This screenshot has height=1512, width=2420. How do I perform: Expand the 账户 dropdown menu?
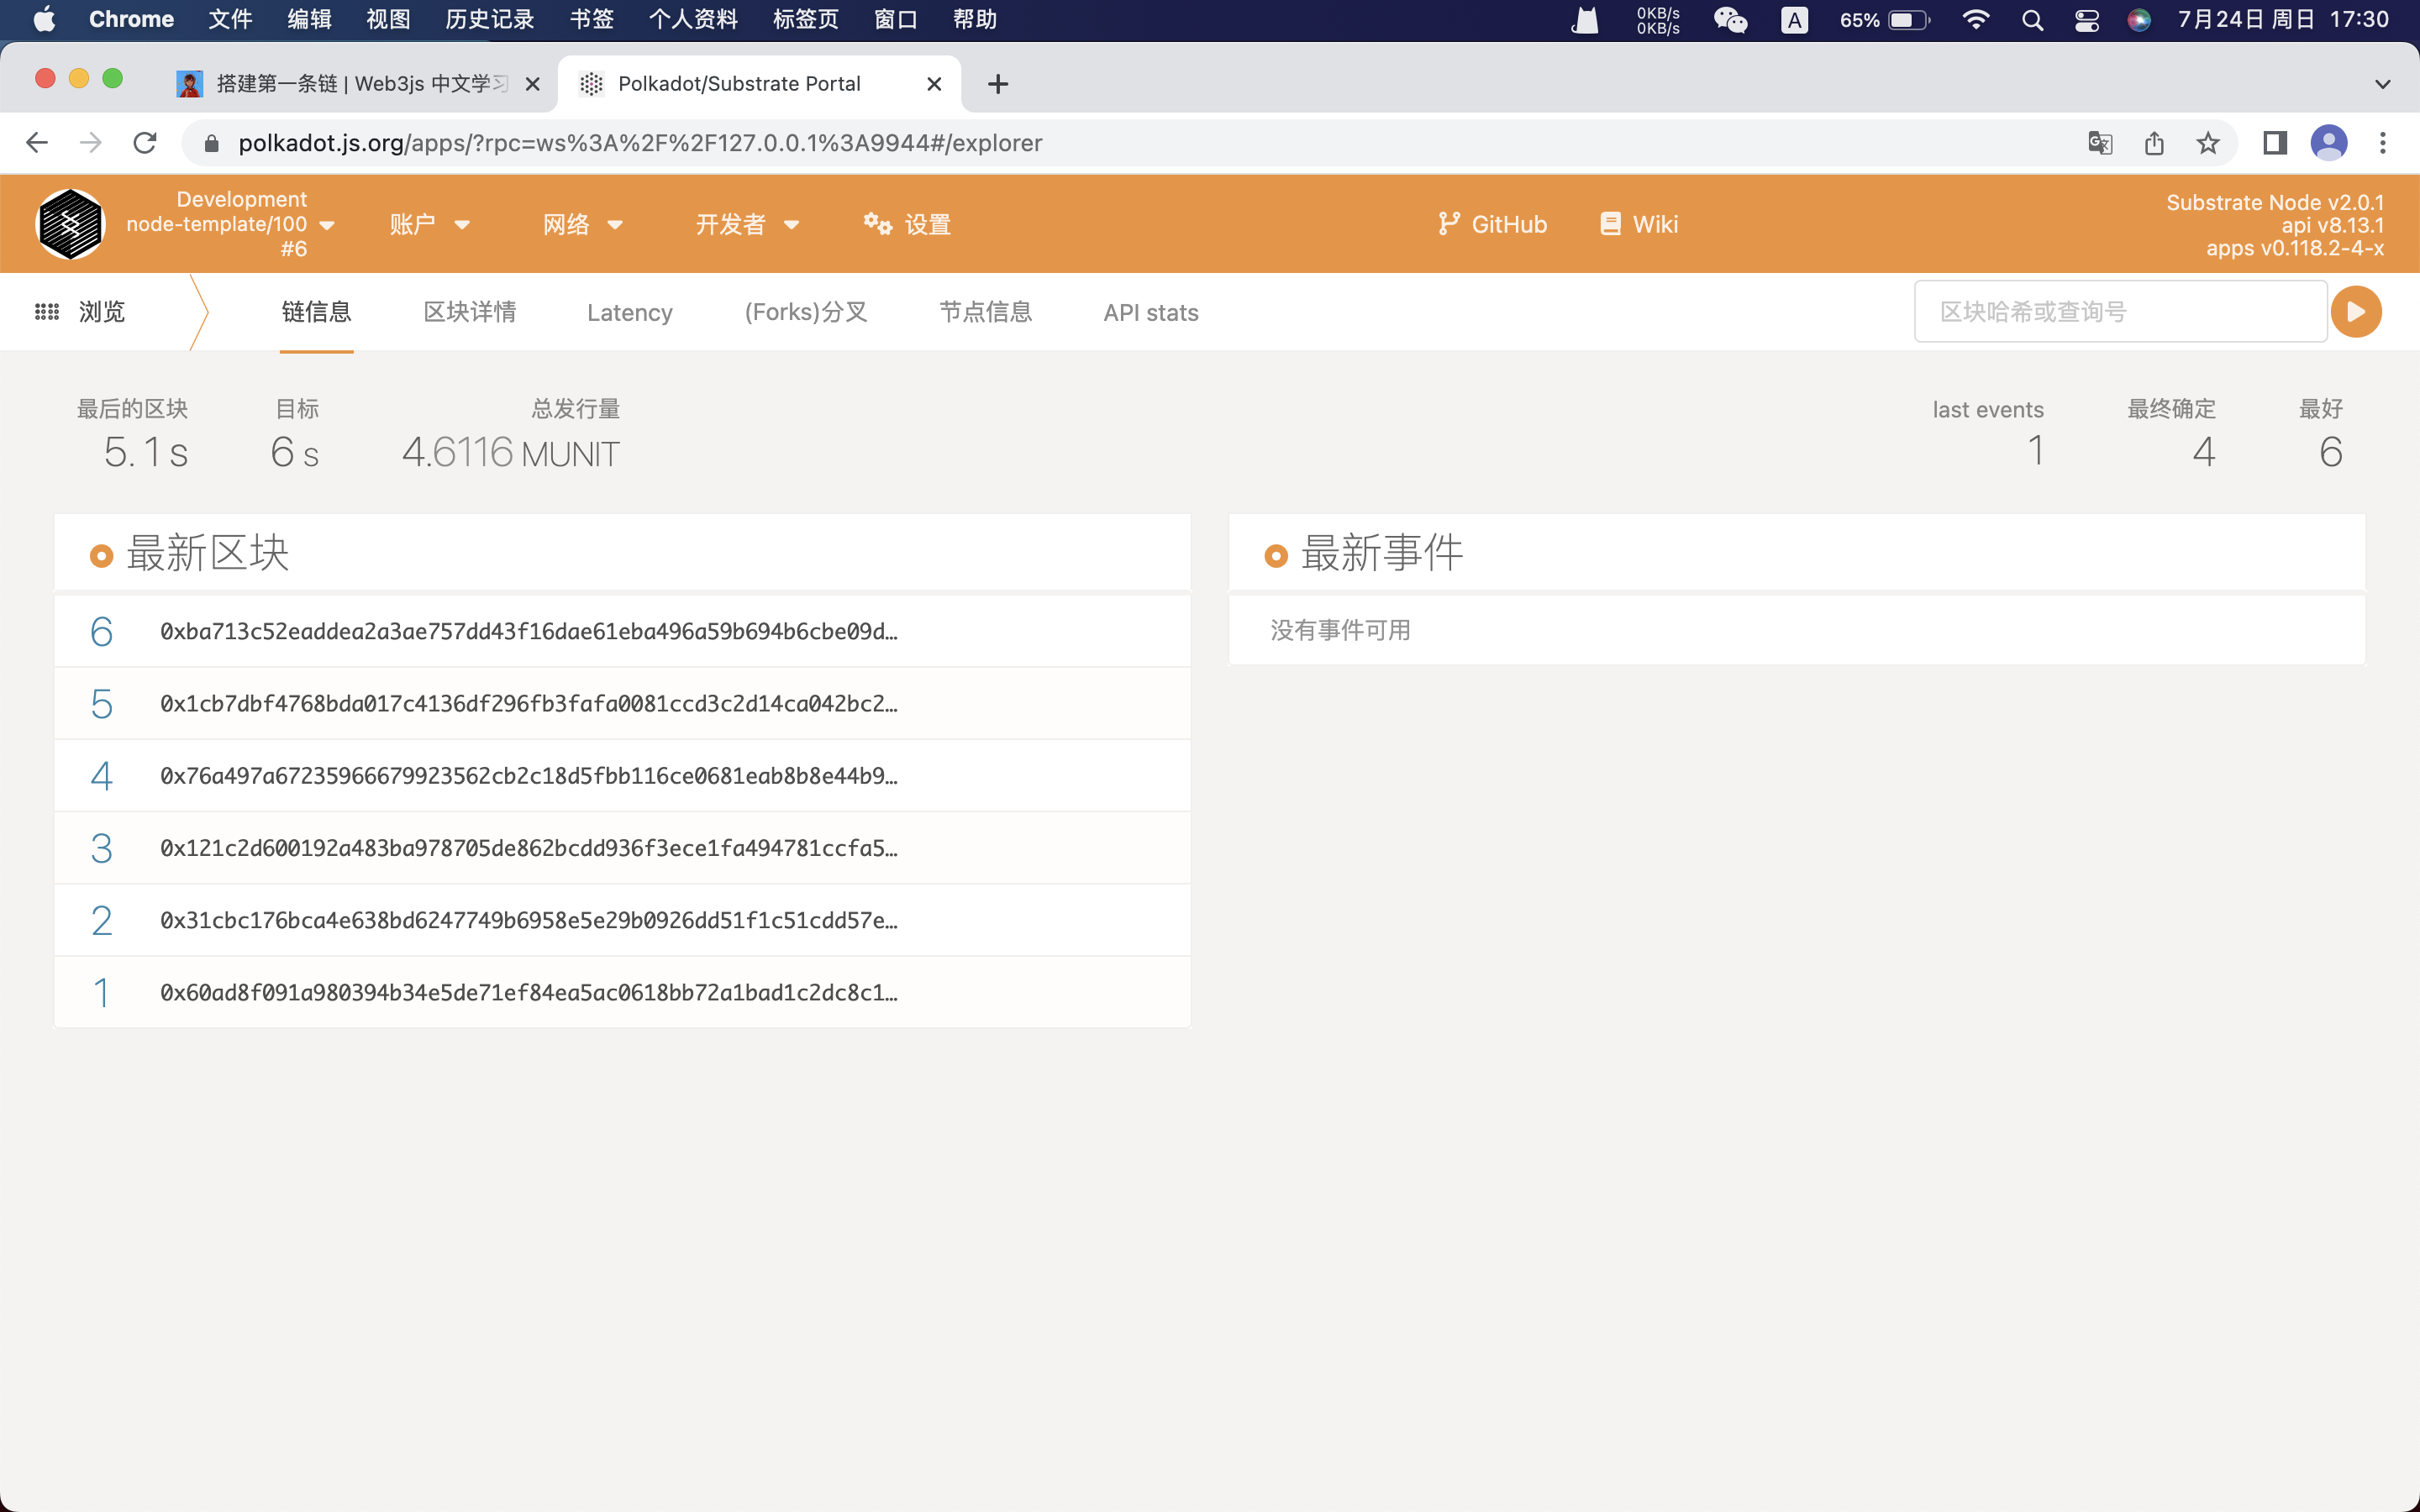(x=429, y=224)
